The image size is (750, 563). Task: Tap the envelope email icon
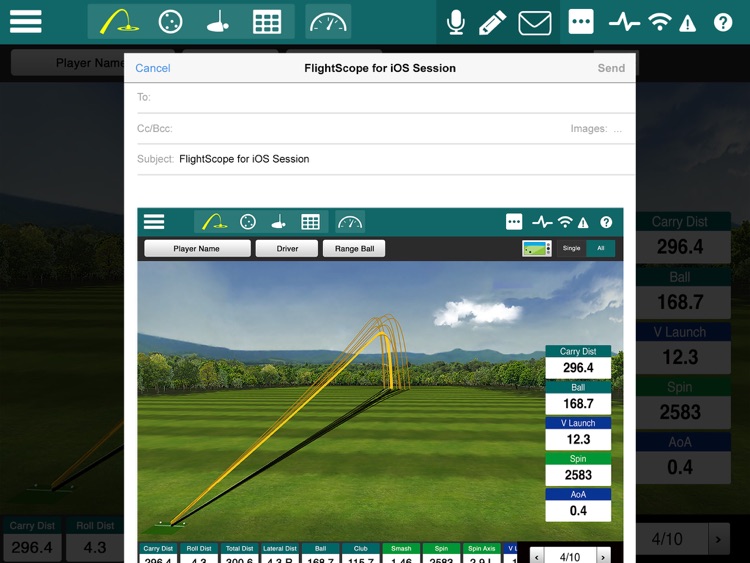click(x=535, y=22)
